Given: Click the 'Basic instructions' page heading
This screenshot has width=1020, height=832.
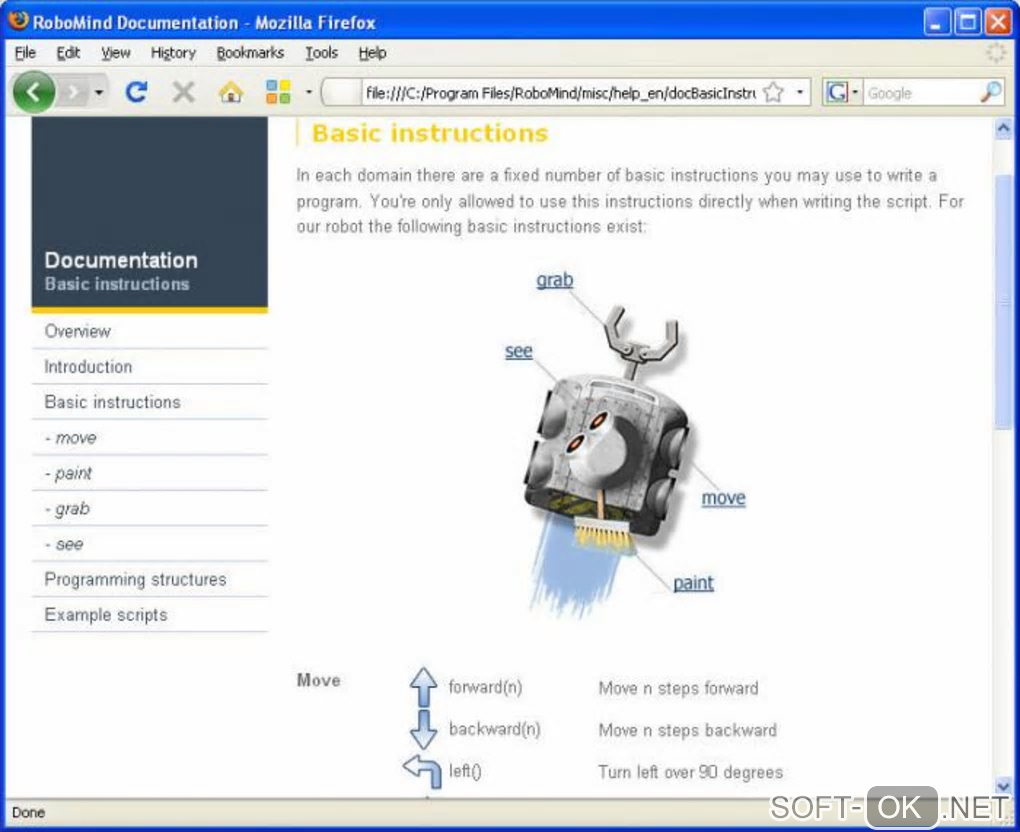Looking at the screenshot, I should coord(430,133).
